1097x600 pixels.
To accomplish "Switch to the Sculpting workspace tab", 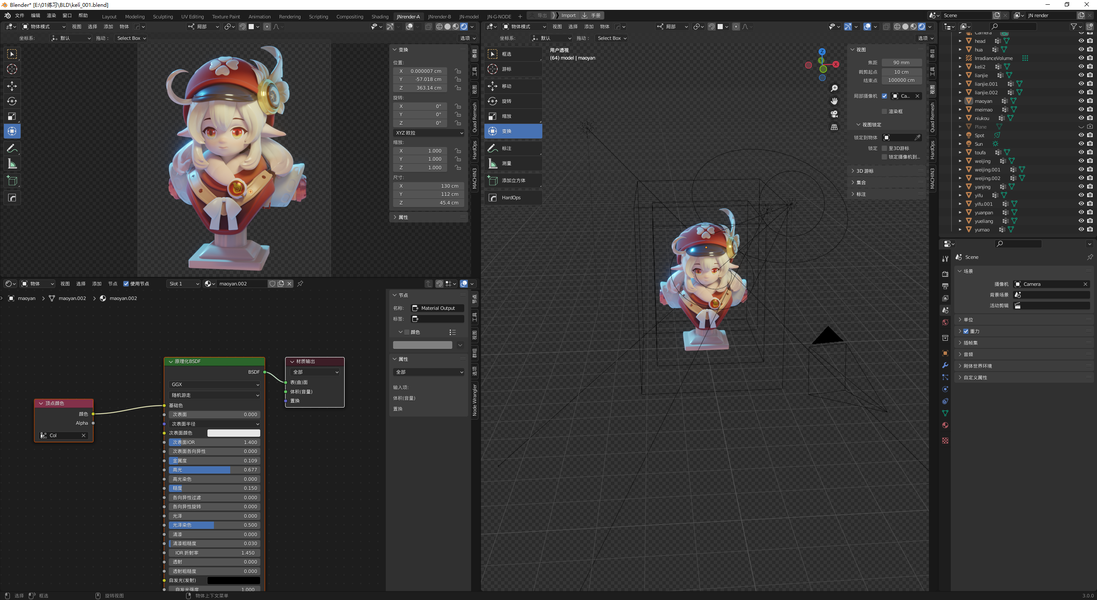I will coord(162,16).
